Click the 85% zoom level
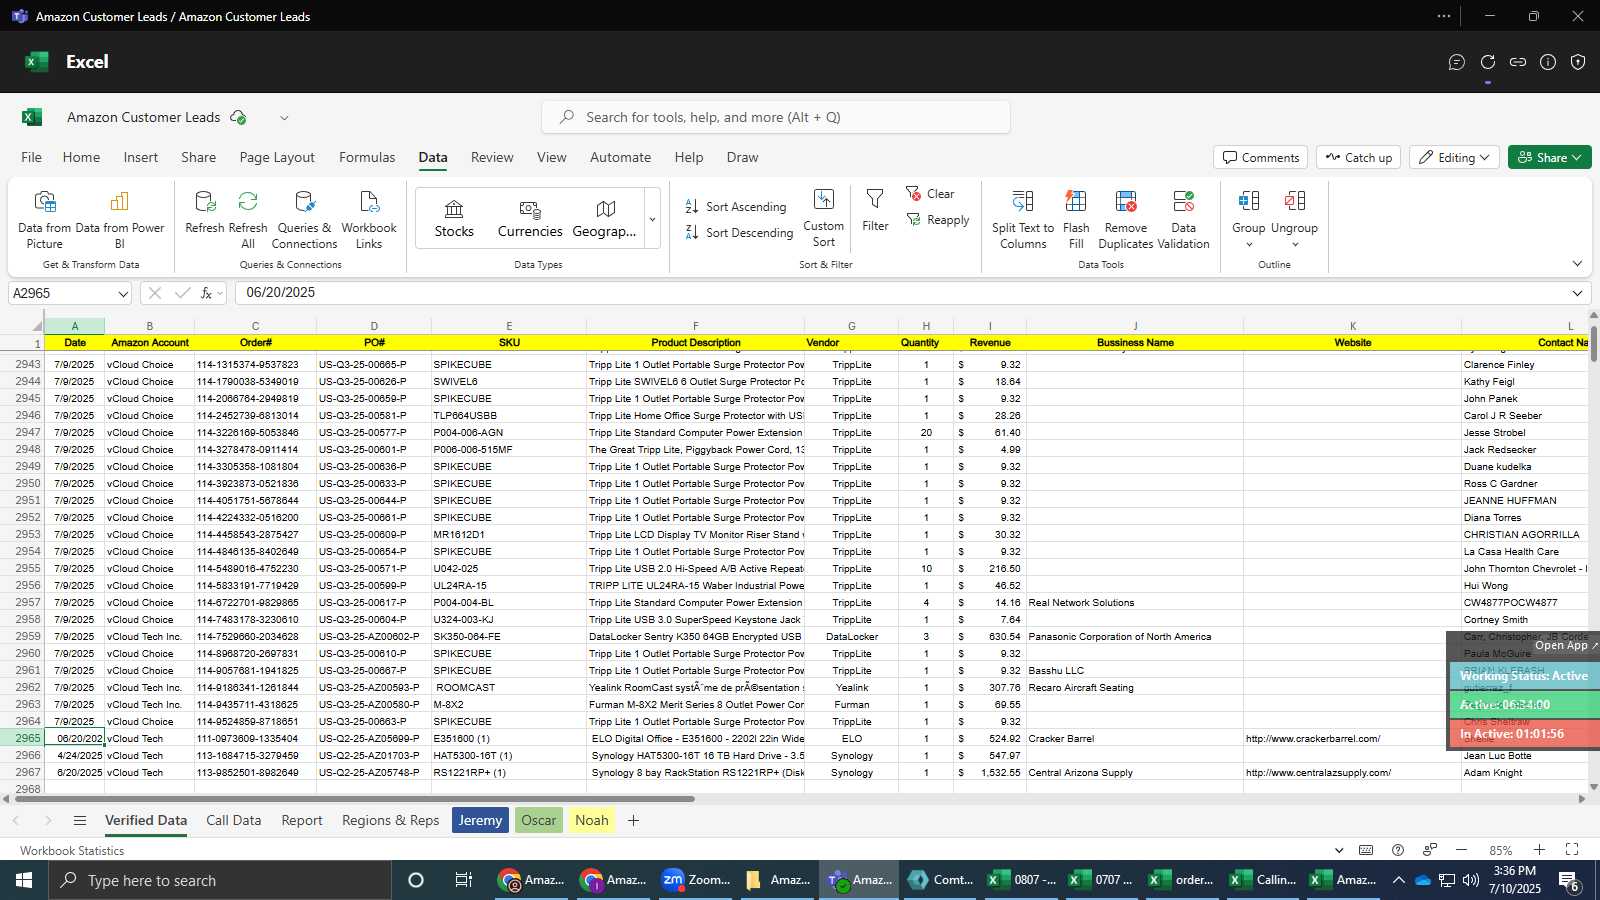The width and height of the screenshot is (1600, 900). (1501, 851)
